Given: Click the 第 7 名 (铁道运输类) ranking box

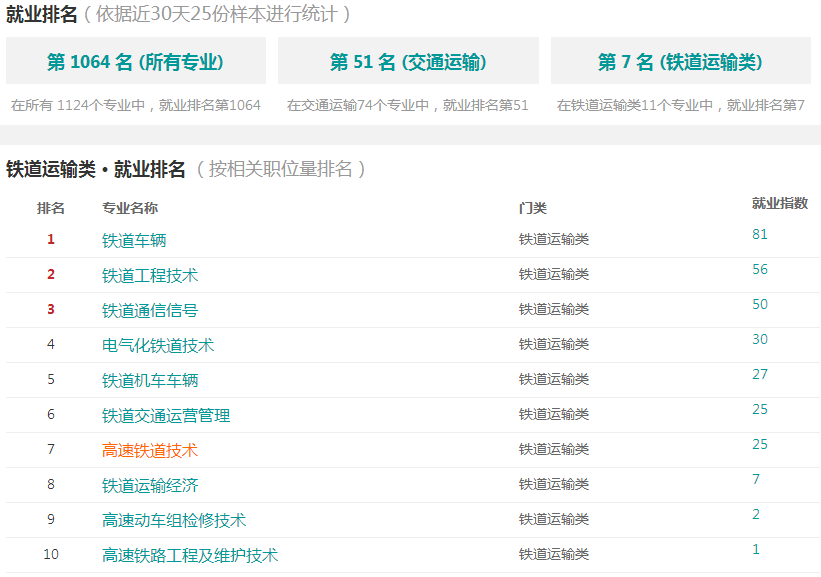Looking at the screenshot, I should click(681, 61).
